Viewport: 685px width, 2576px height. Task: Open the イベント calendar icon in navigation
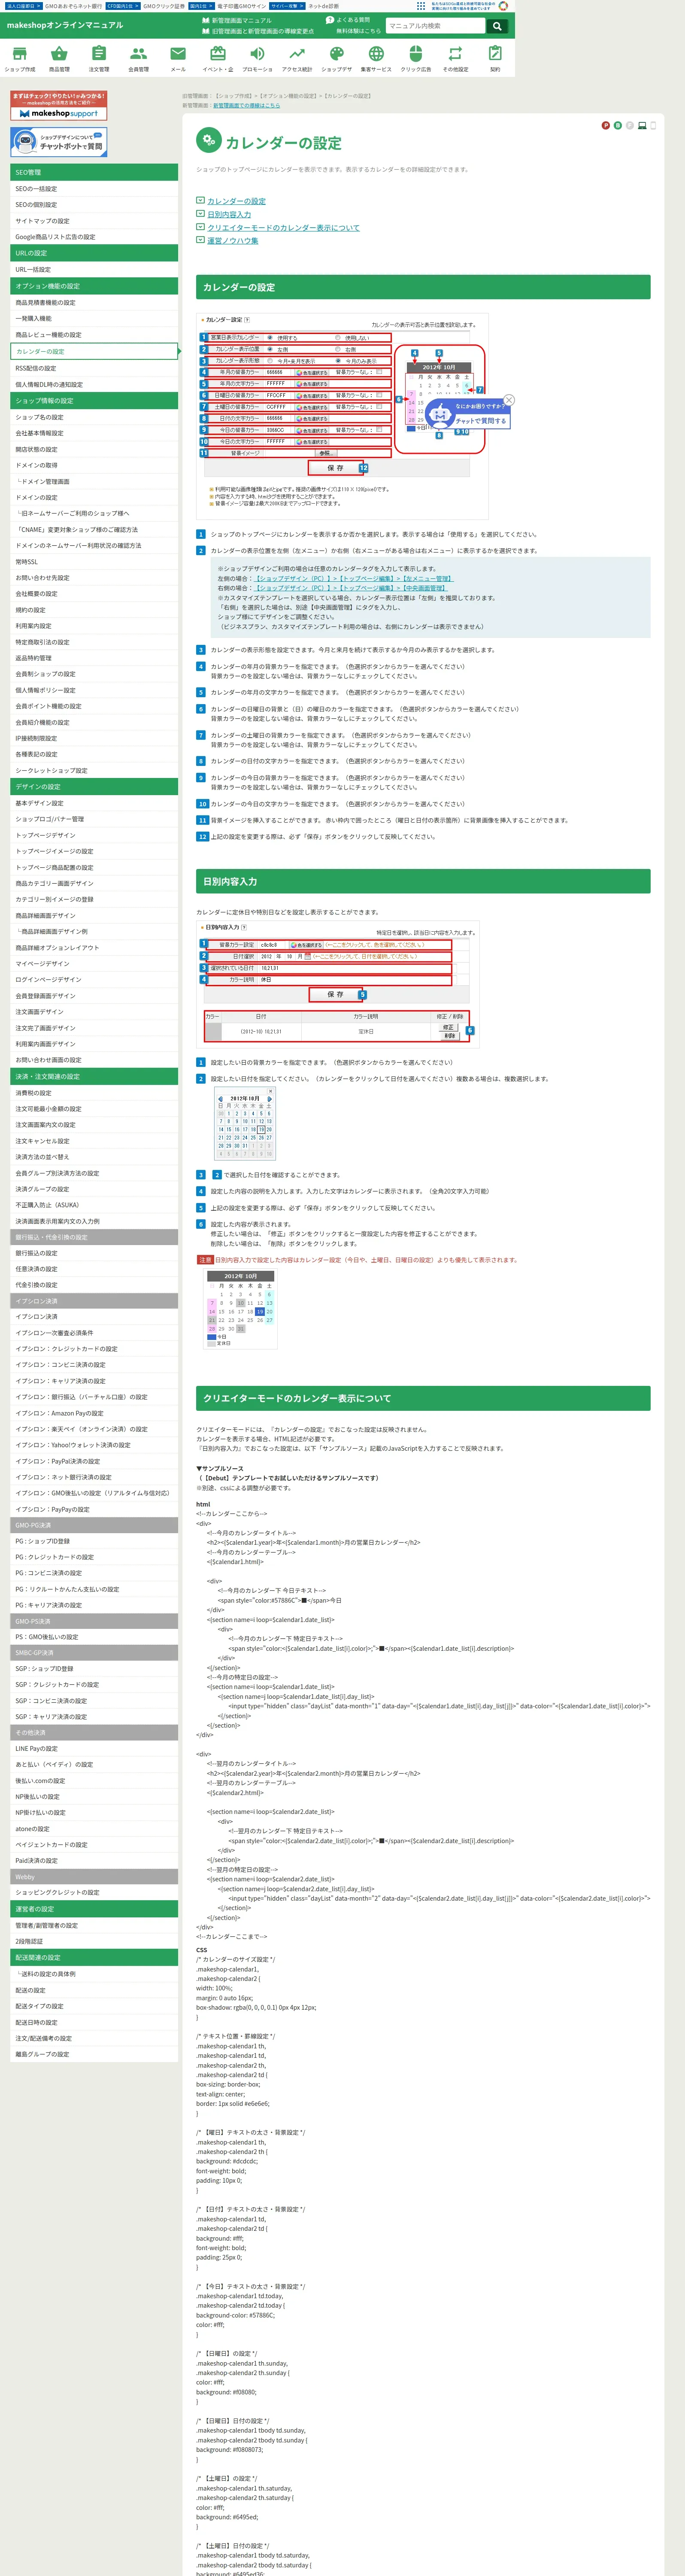[218, 59]
